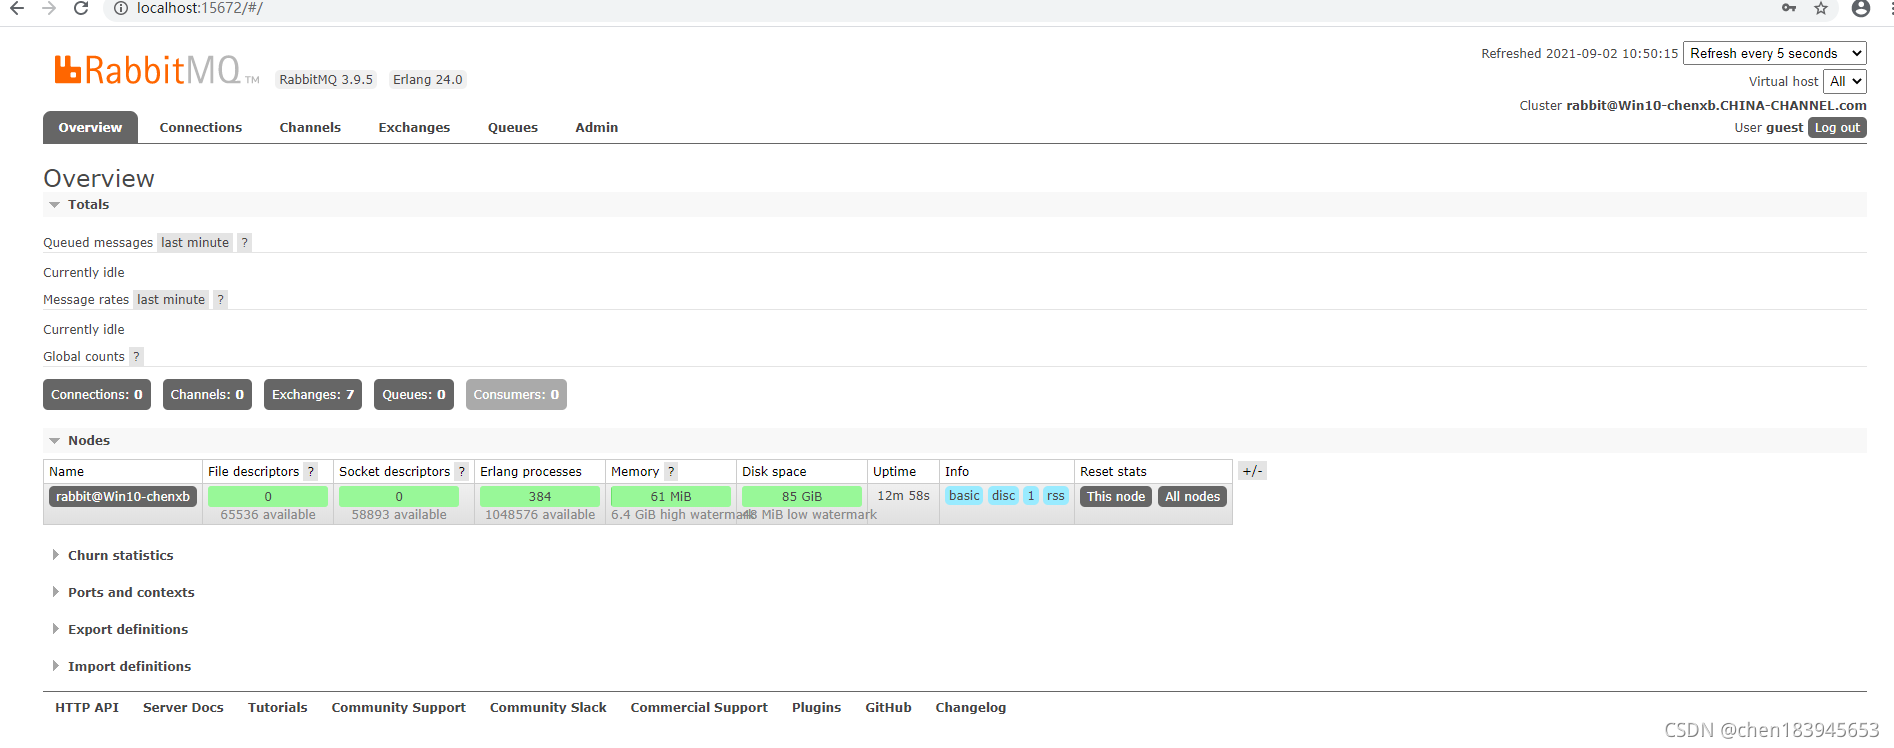Open the Refresh every 5 seconds dropdown
1894x748 pixels.
click(x=1775, y=53)
